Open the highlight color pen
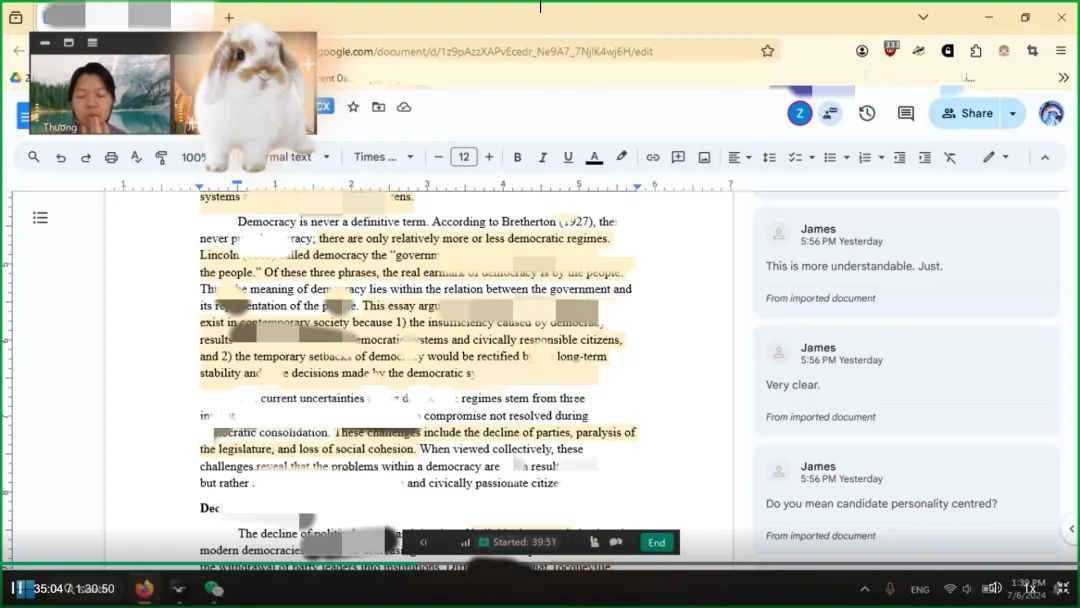 pos(621,157)
